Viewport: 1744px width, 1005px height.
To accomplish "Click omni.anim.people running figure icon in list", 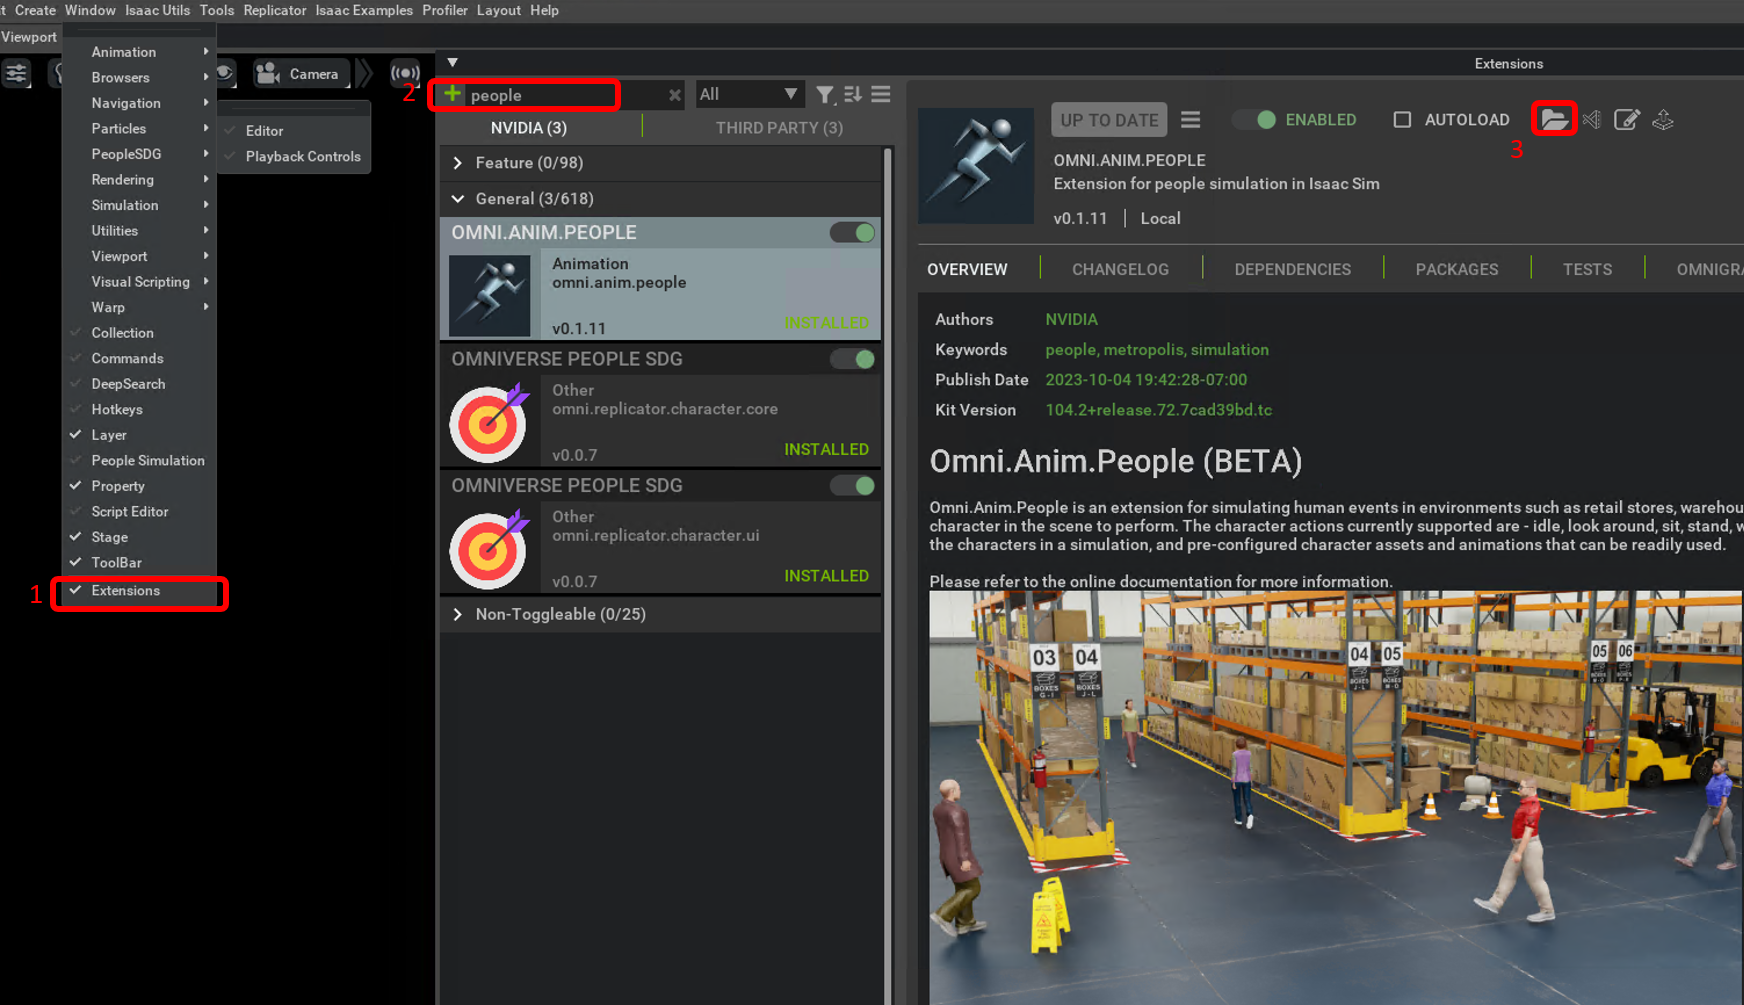I will (x=490, y=295).
